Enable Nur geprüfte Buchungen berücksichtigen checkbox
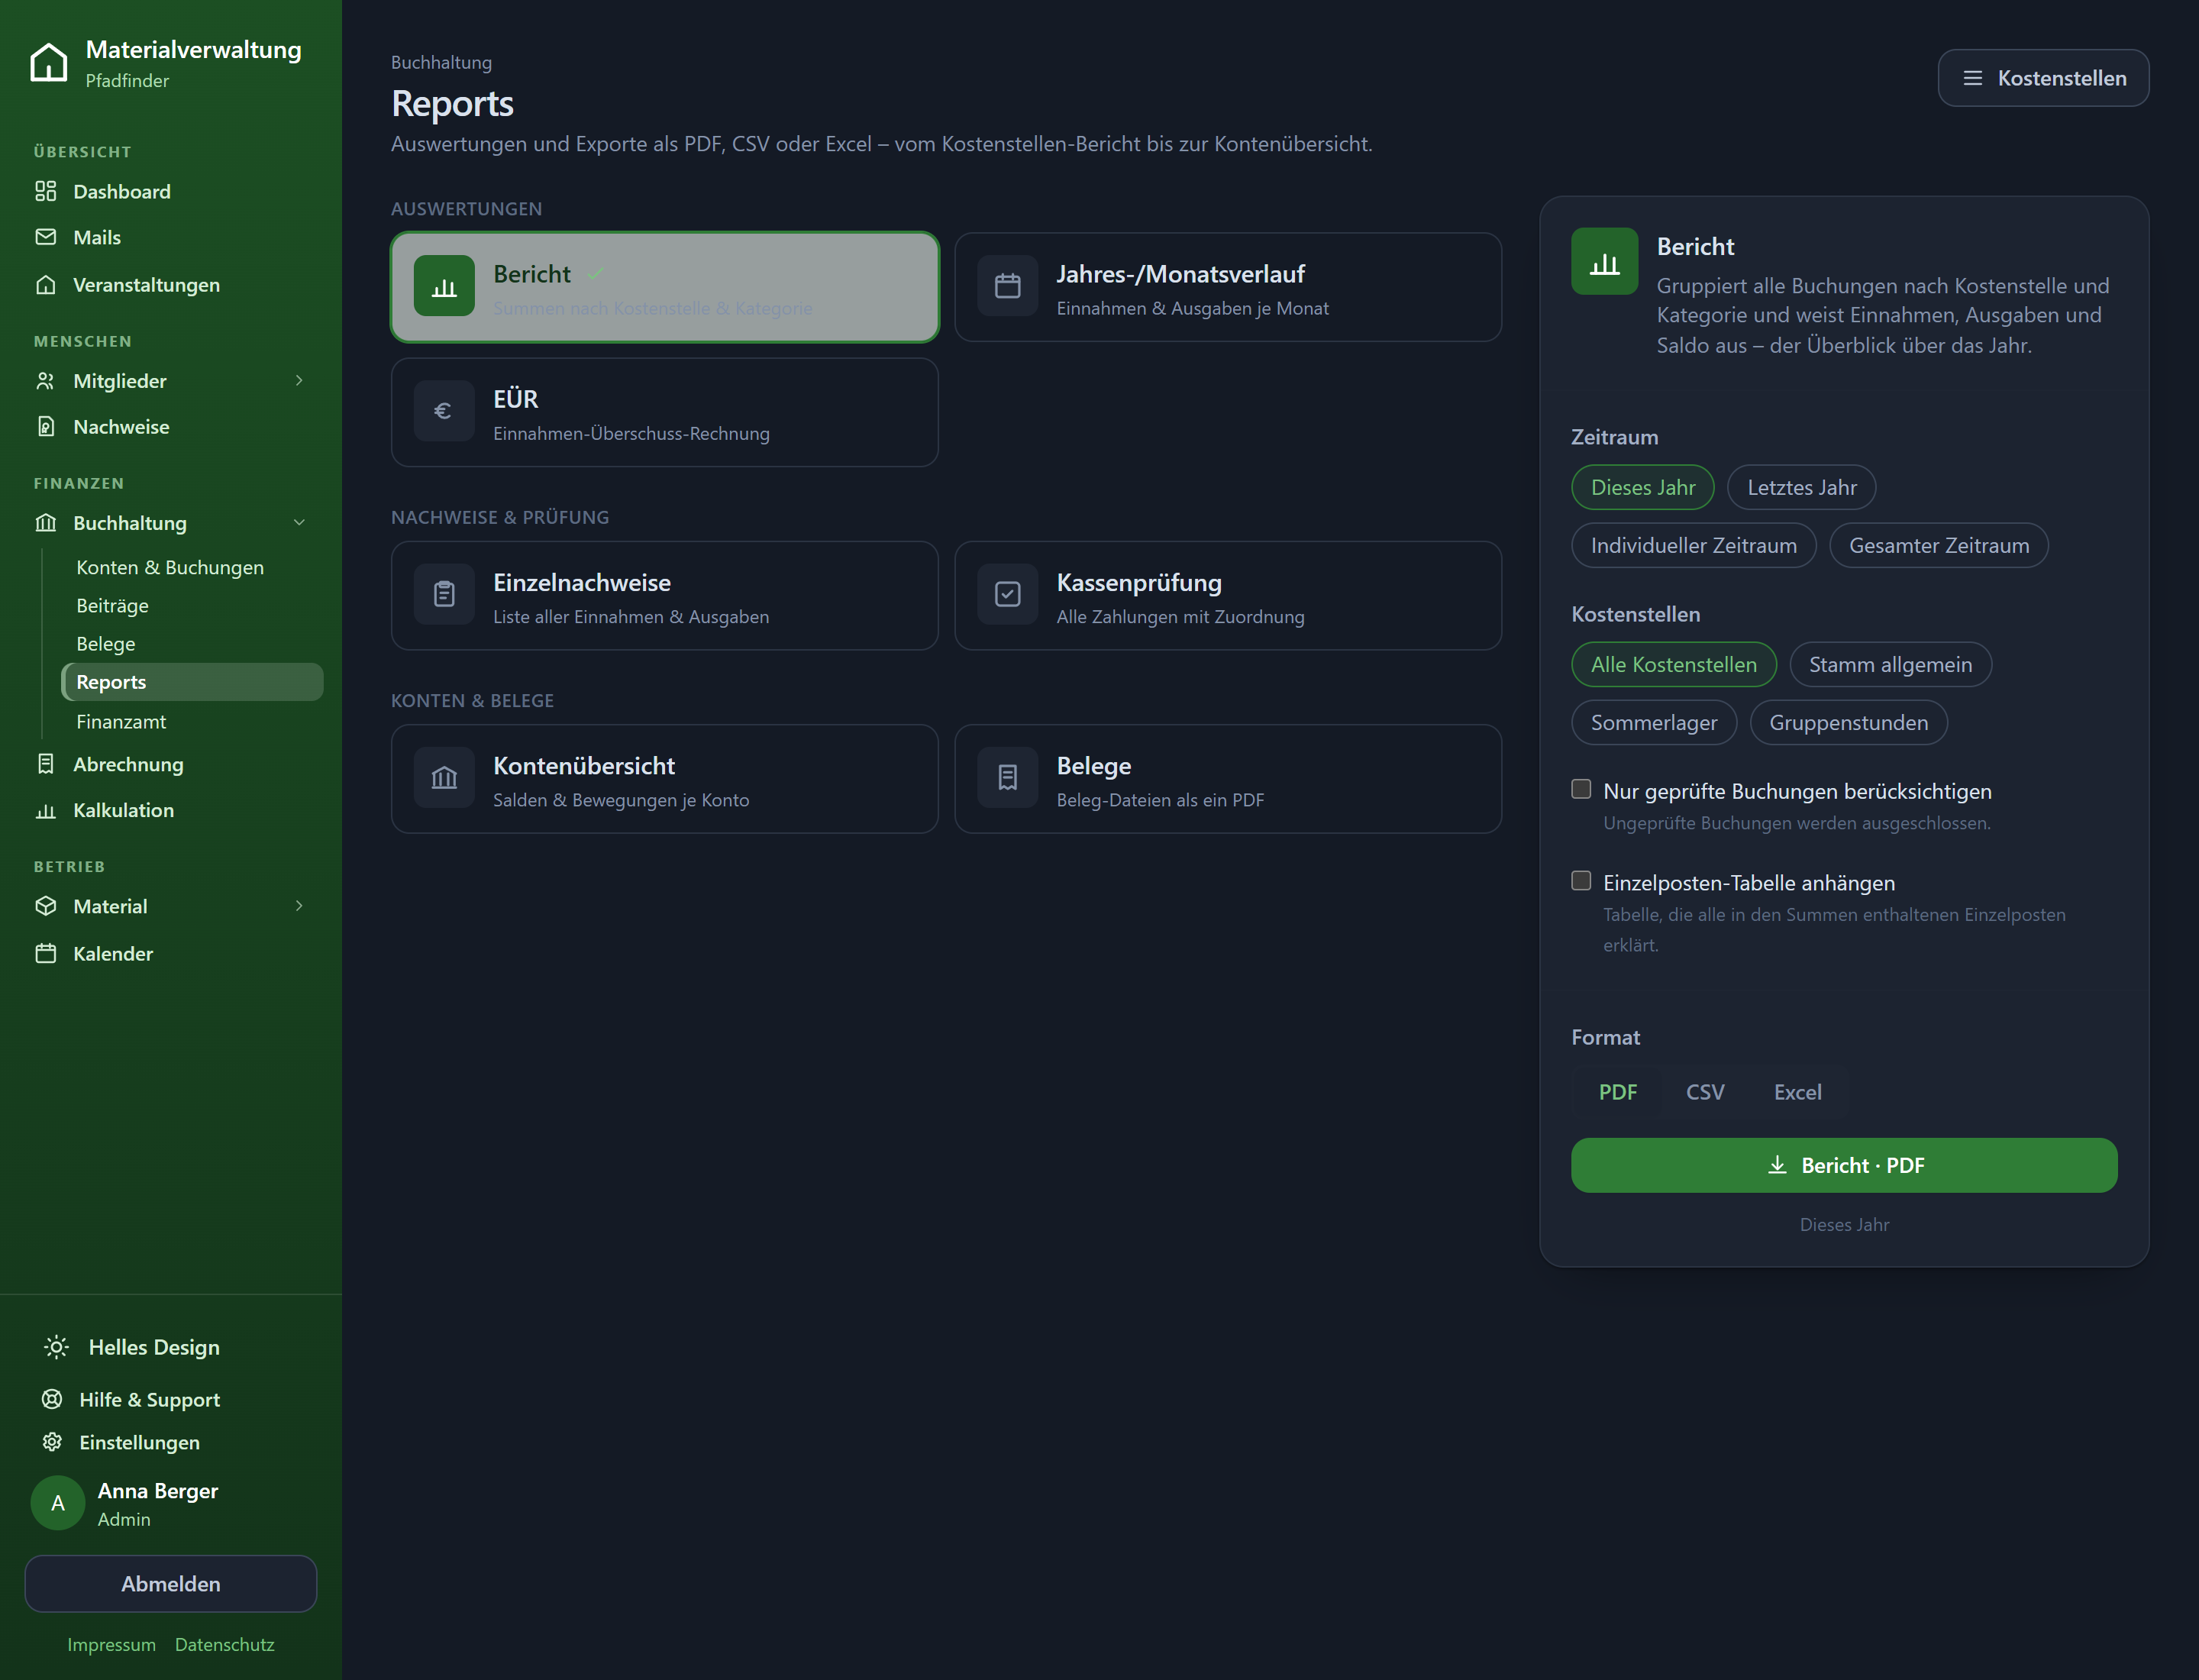Screen dimensions: 2199x1680 pyautogui.click(x=1581, y=789)
